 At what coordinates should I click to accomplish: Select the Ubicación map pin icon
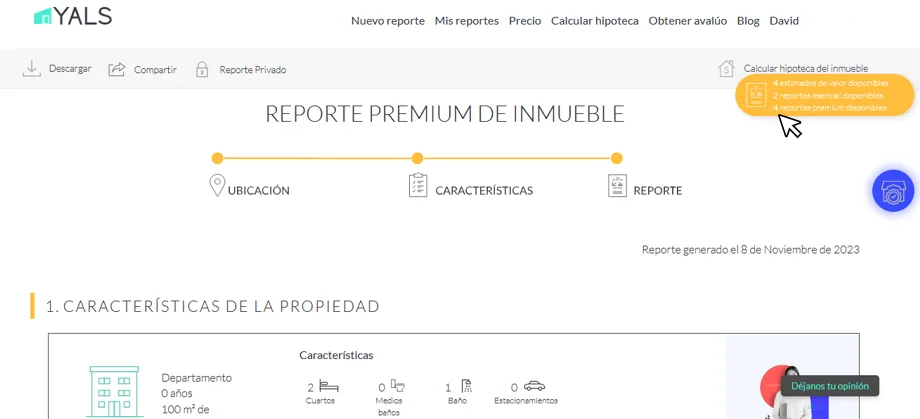tap(217, 186)
